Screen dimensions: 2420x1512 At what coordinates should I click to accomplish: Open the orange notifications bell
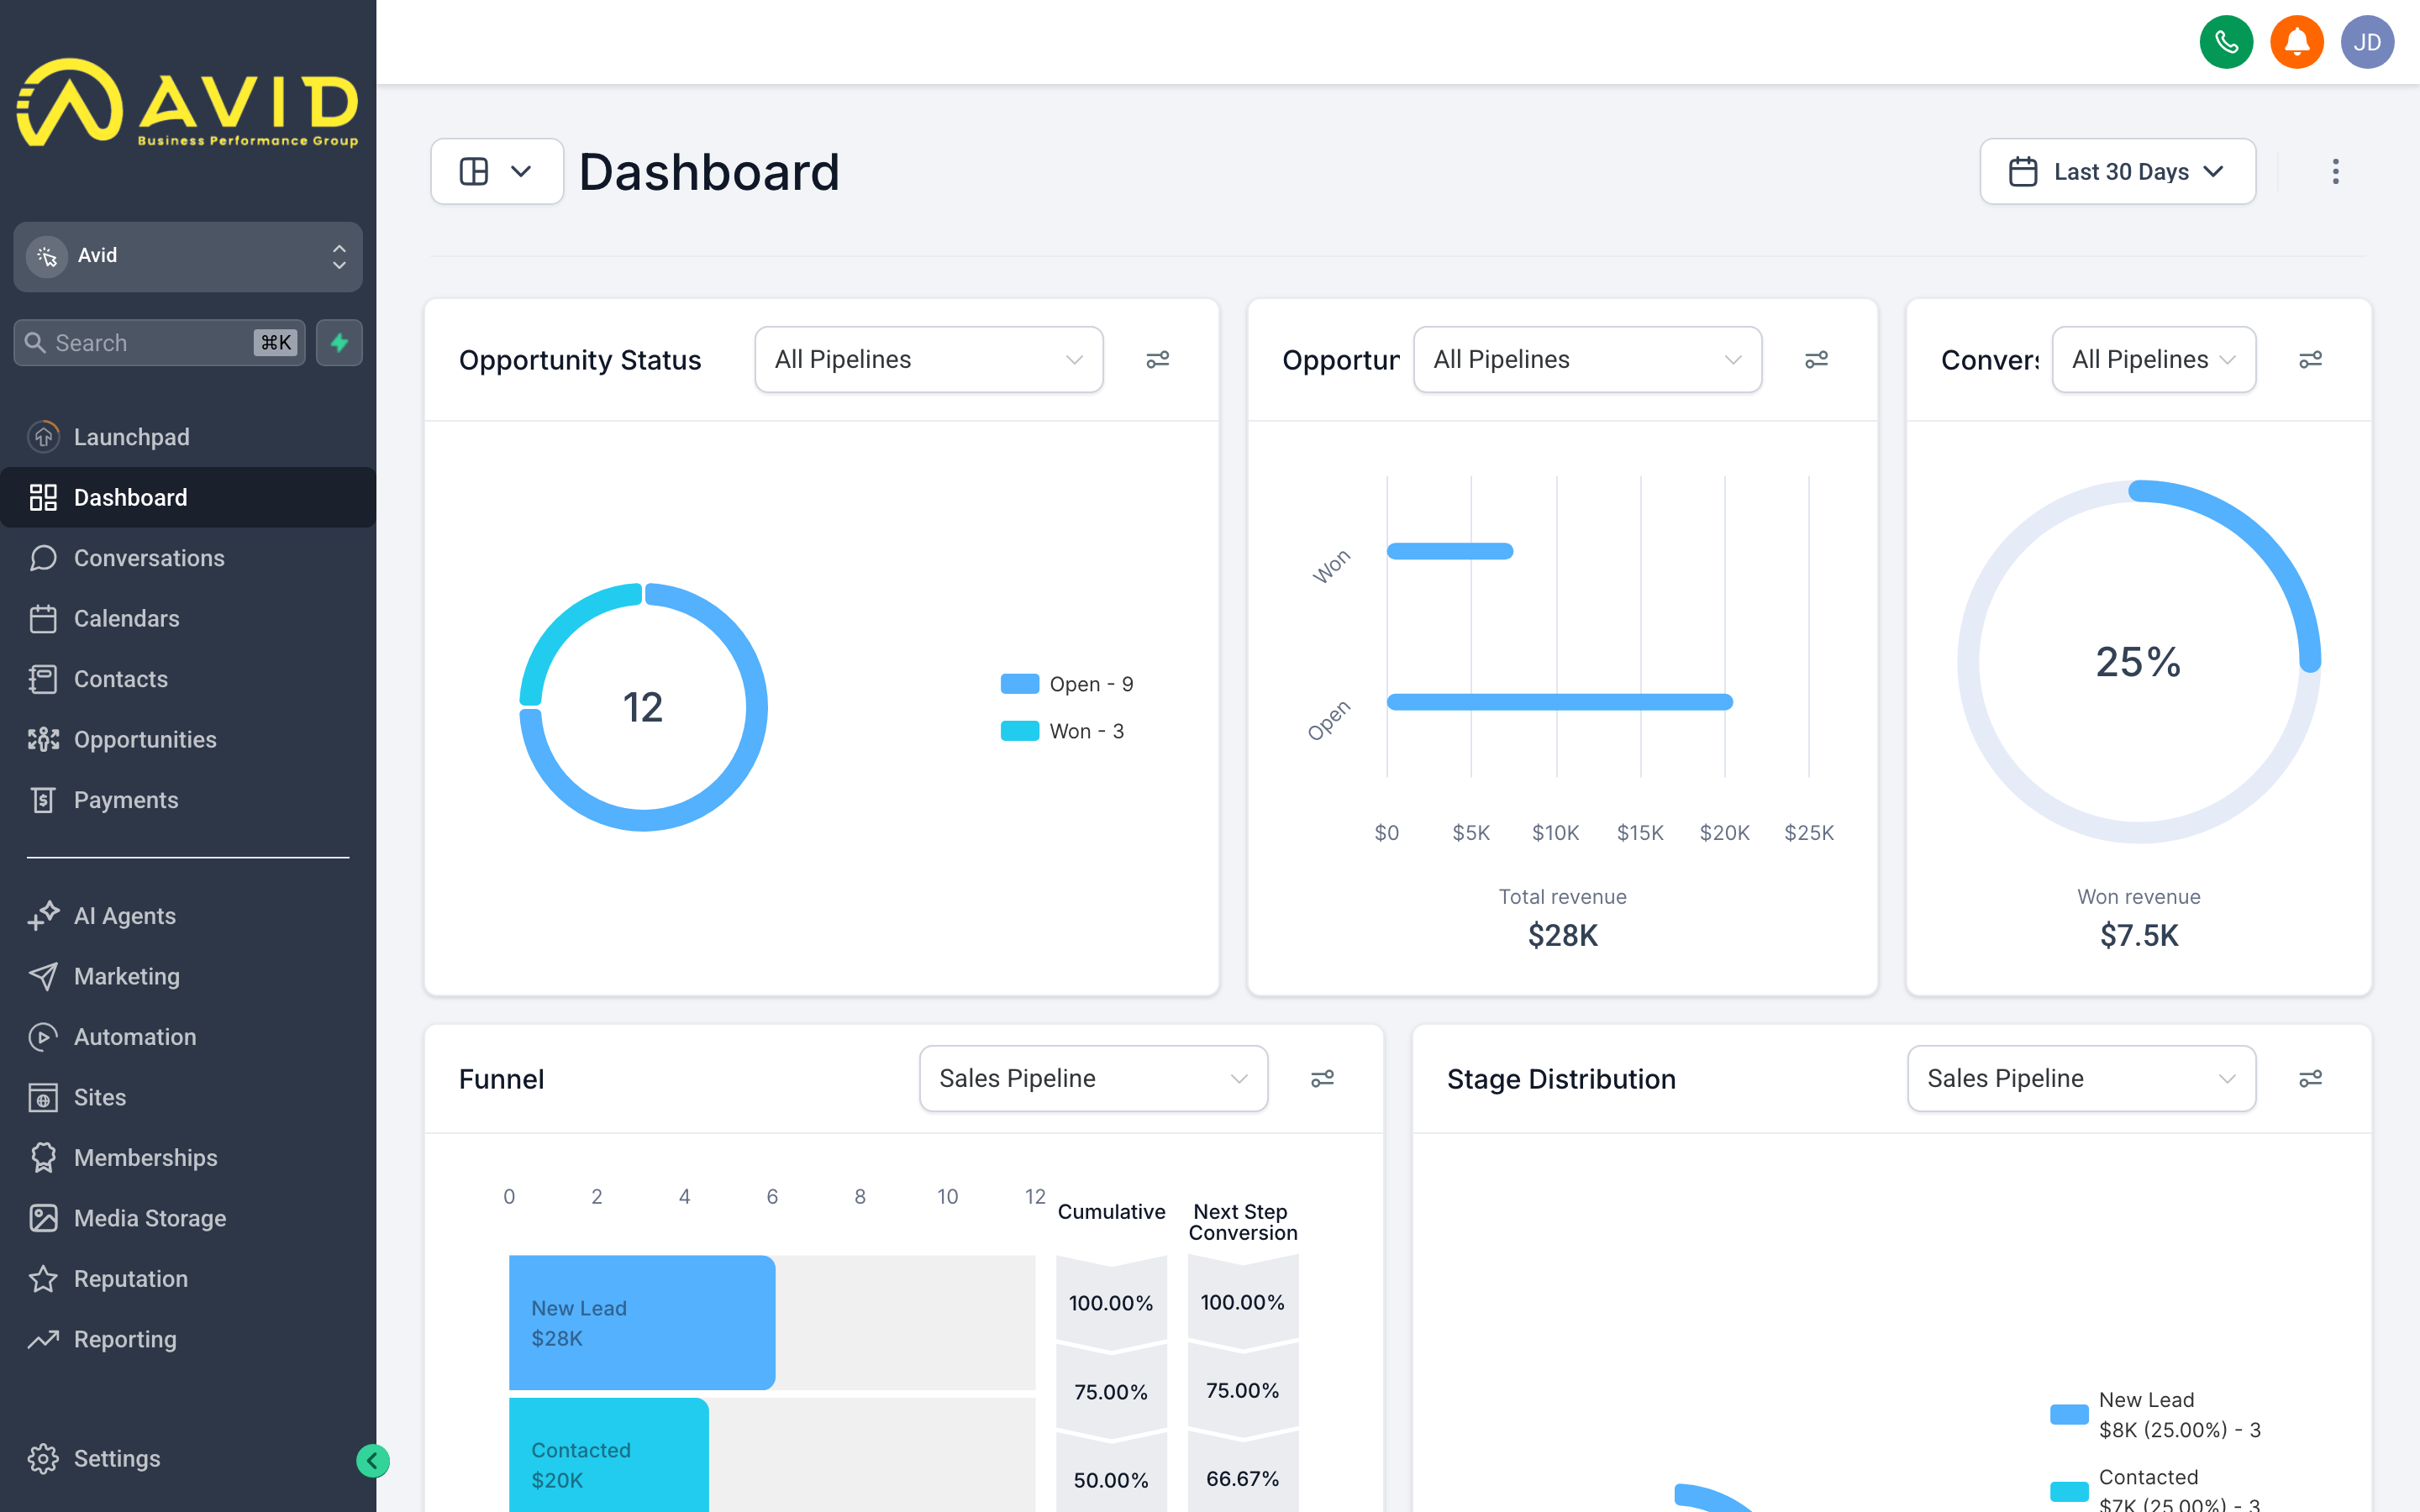point(2297,42)
